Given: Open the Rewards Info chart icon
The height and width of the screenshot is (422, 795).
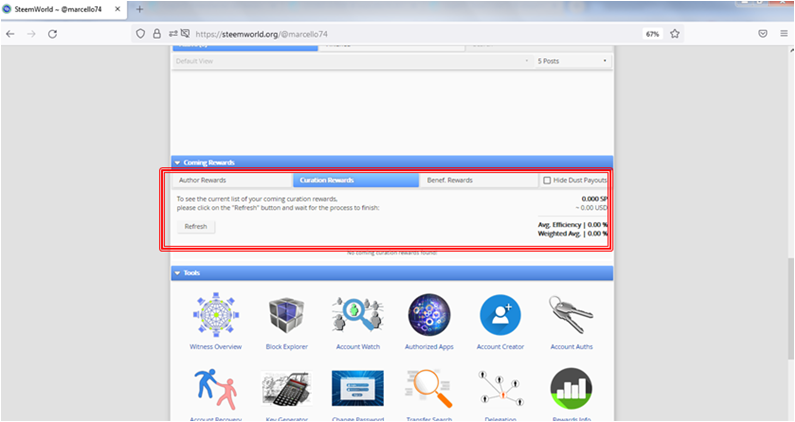Looking at the screenshot, I should point(571,389).
